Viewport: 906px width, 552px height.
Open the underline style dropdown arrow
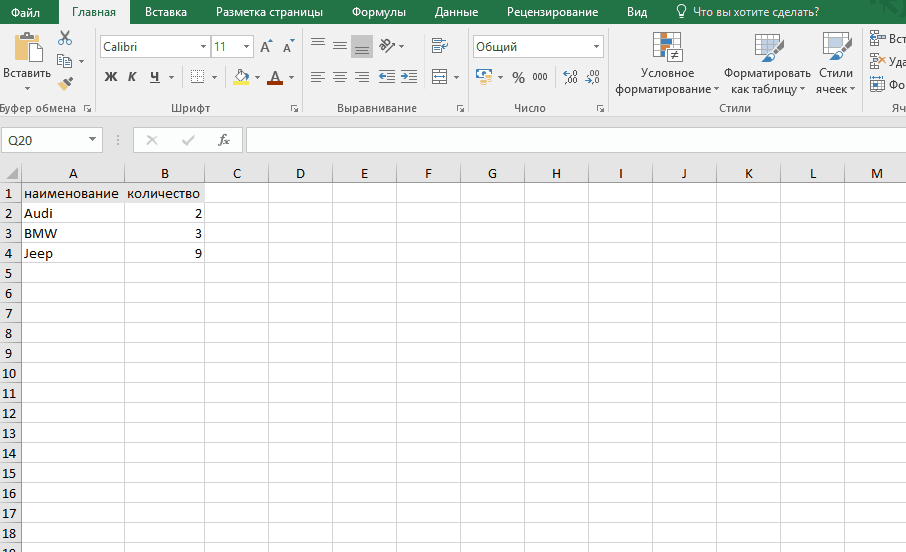171,77
